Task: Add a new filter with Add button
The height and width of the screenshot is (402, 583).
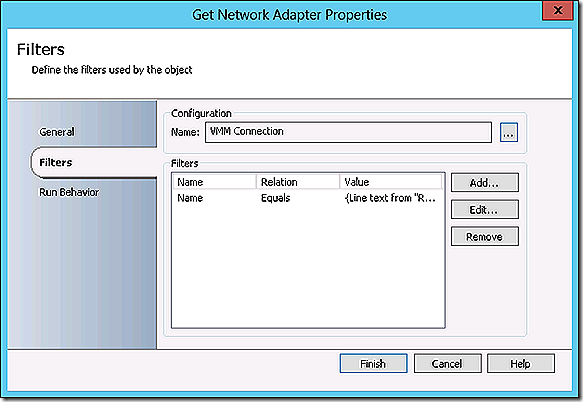Action: 484,183
